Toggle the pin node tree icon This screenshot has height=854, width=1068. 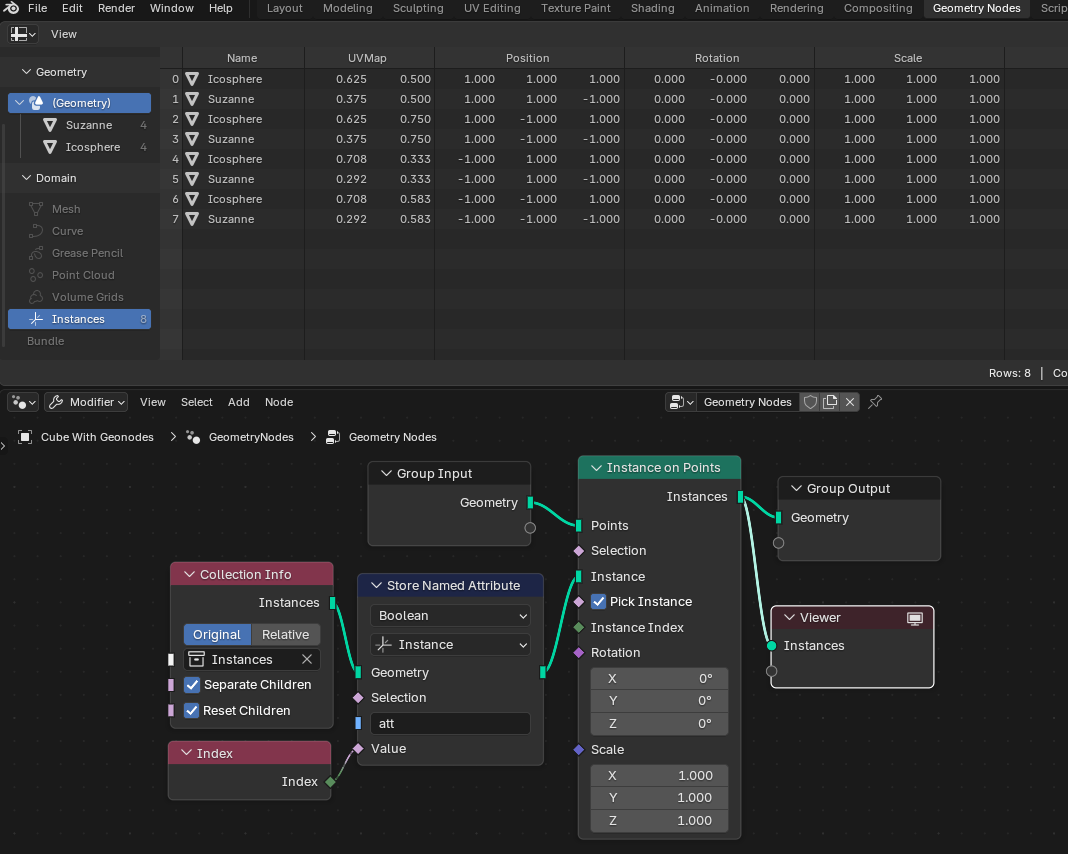tap(875, 402)
